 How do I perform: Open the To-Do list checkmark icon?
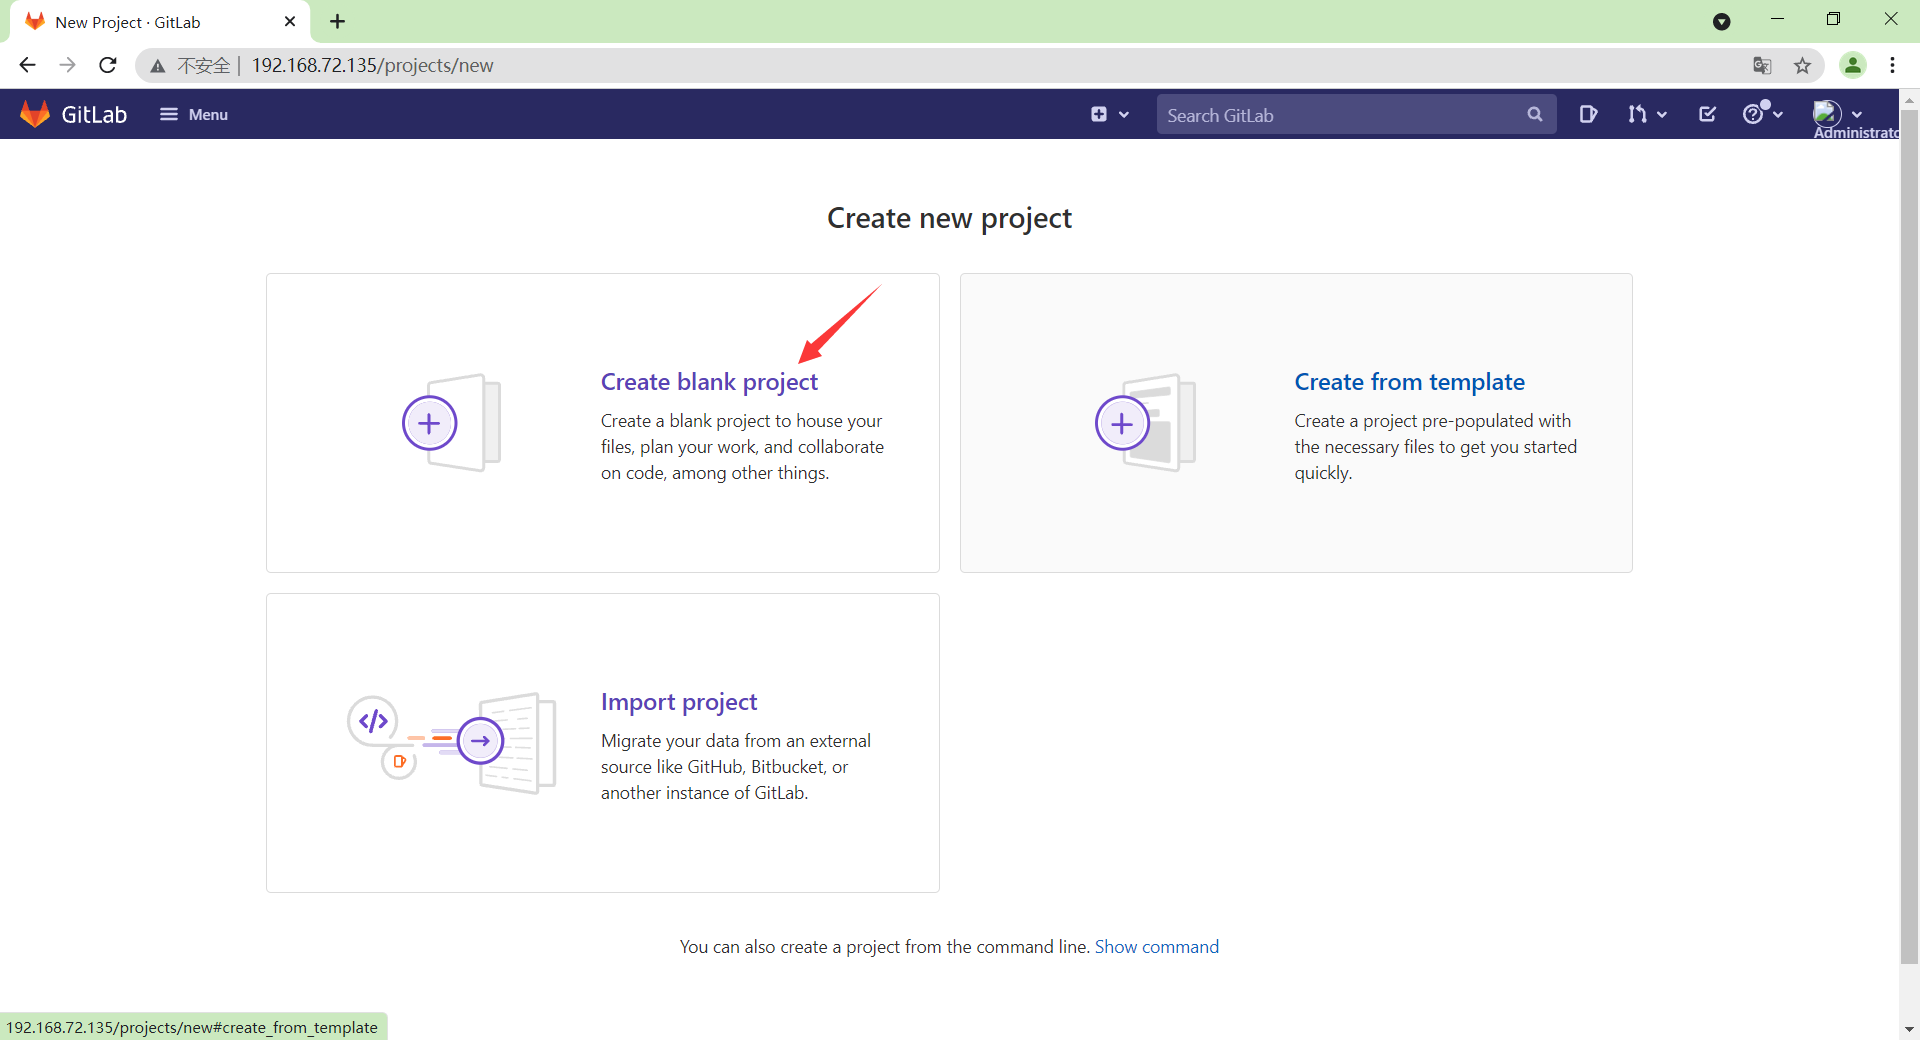click(1707, 114)
